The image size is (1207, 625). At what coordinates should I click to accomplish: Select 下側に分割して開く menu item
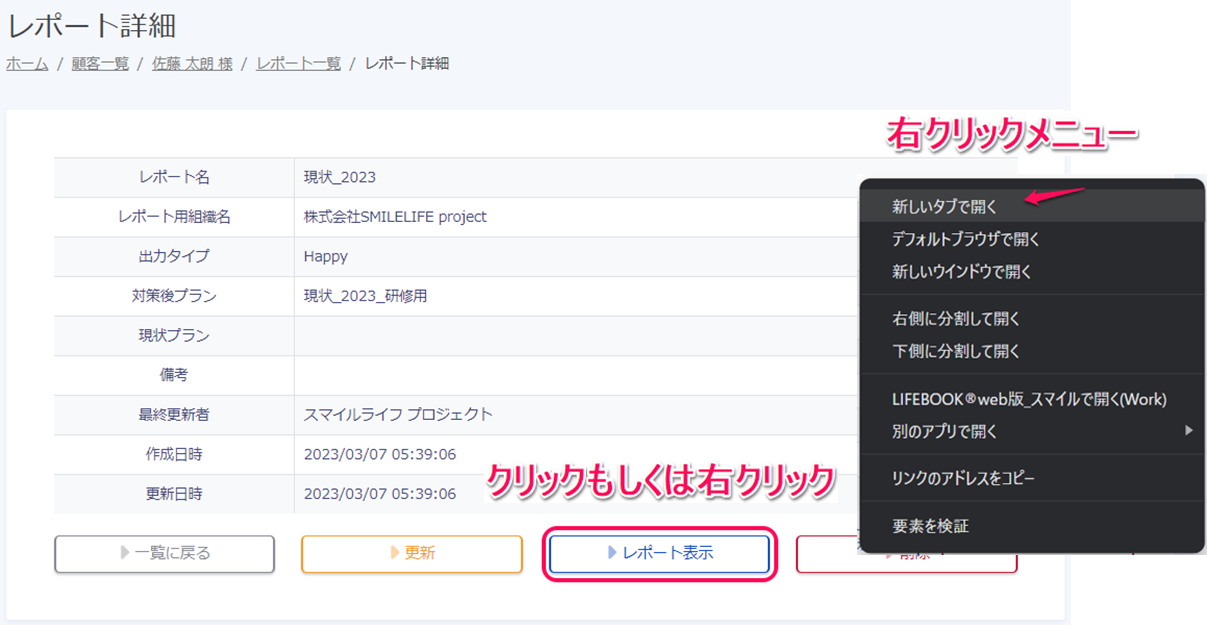(x=955, y=351)
